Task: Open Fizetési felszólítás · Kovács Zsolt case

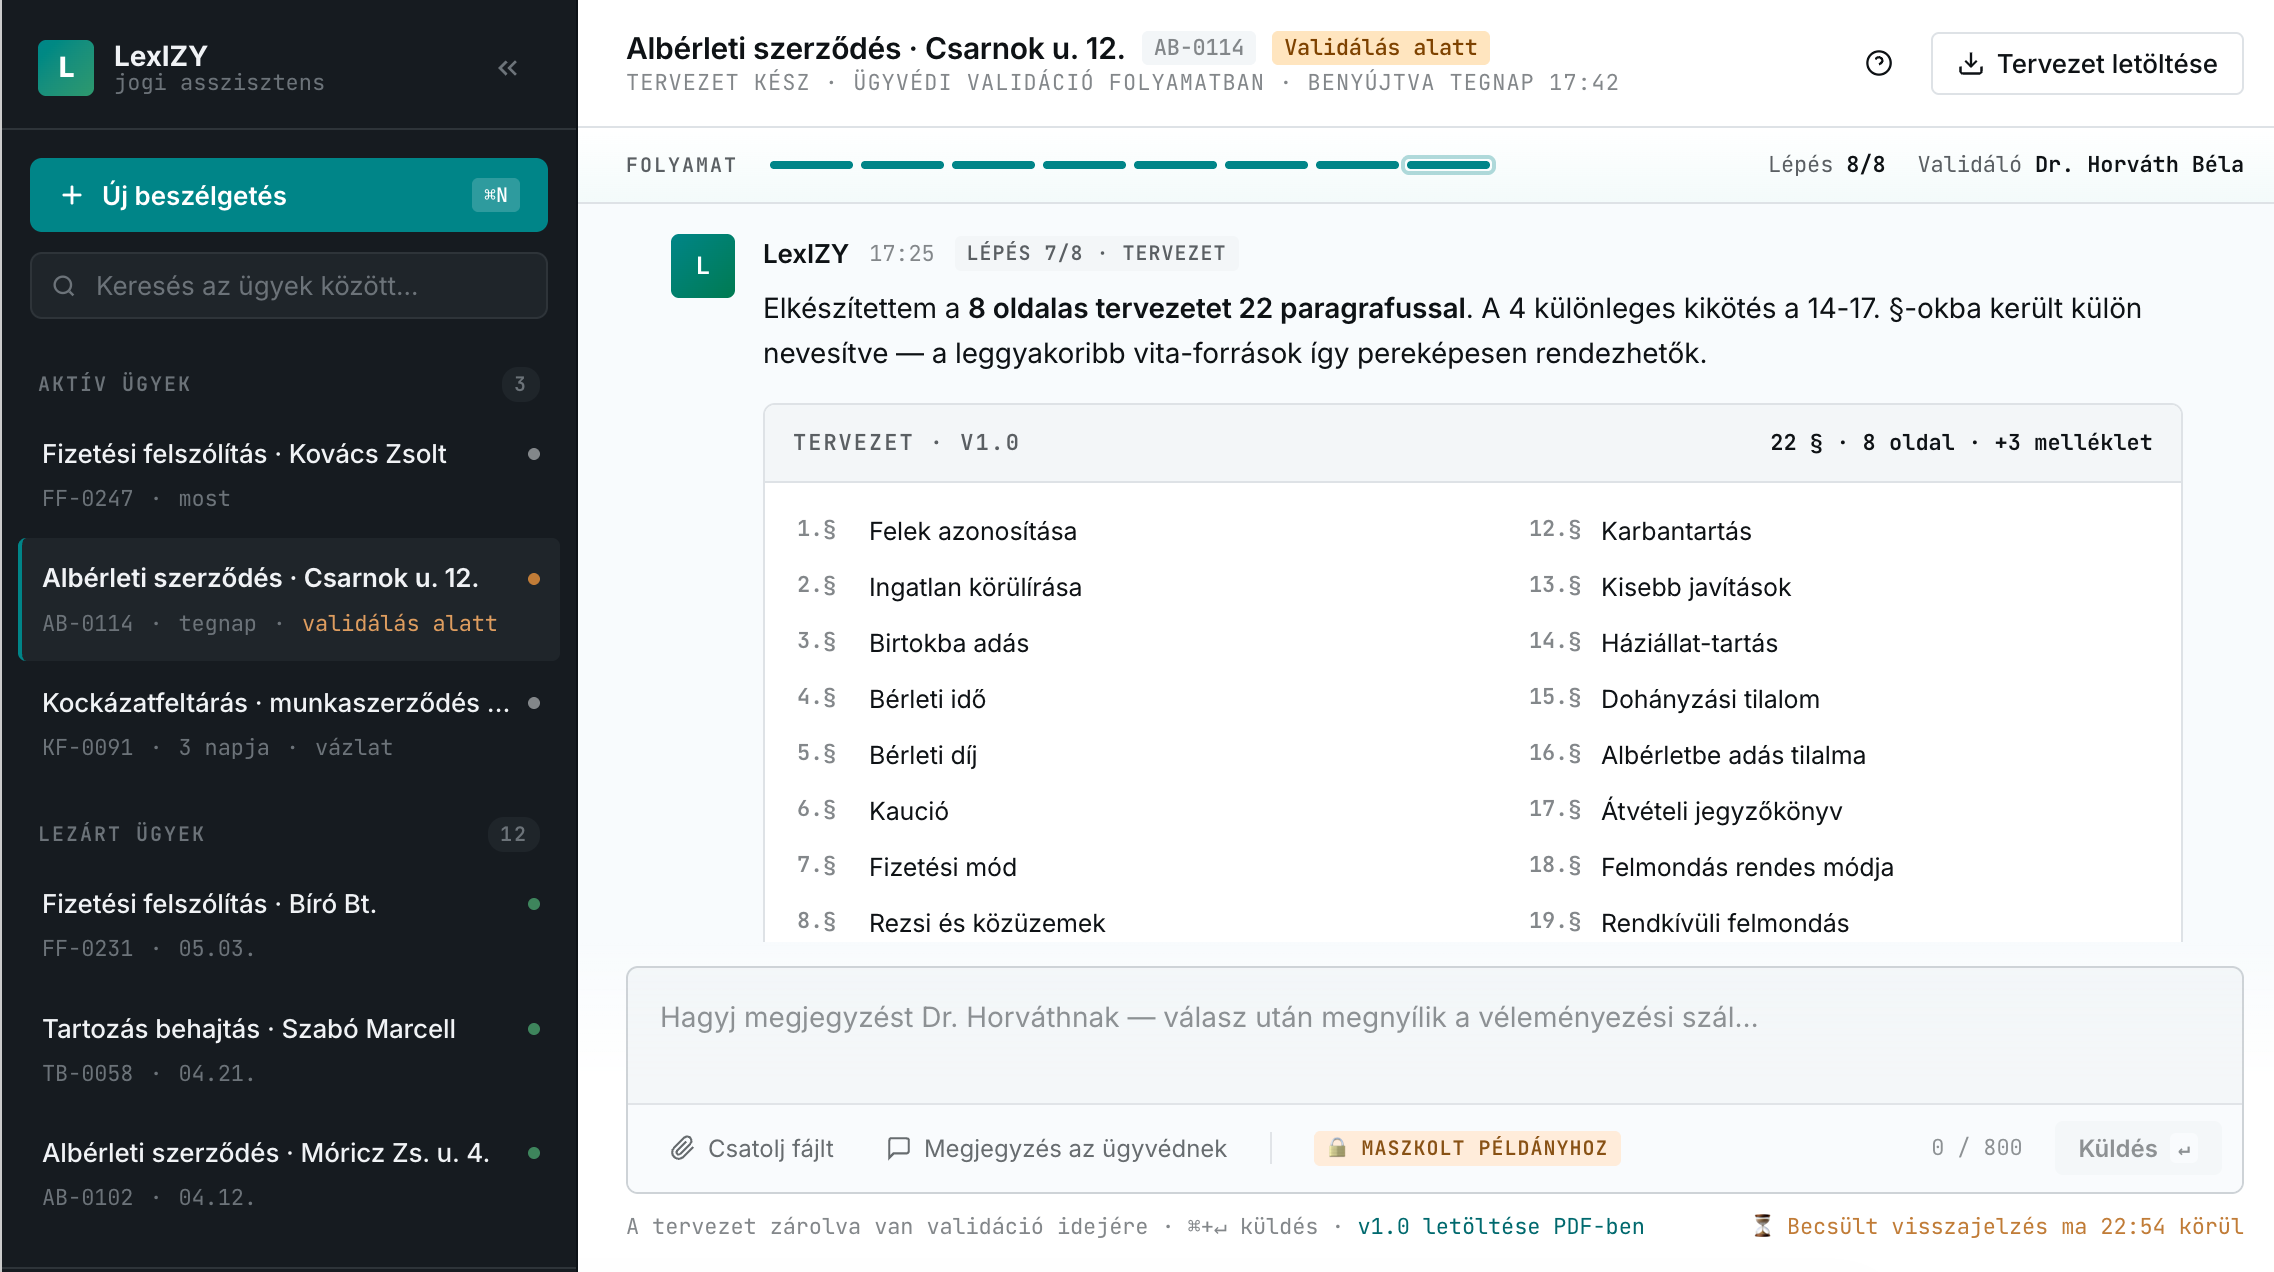Action: tap(289, 475)
